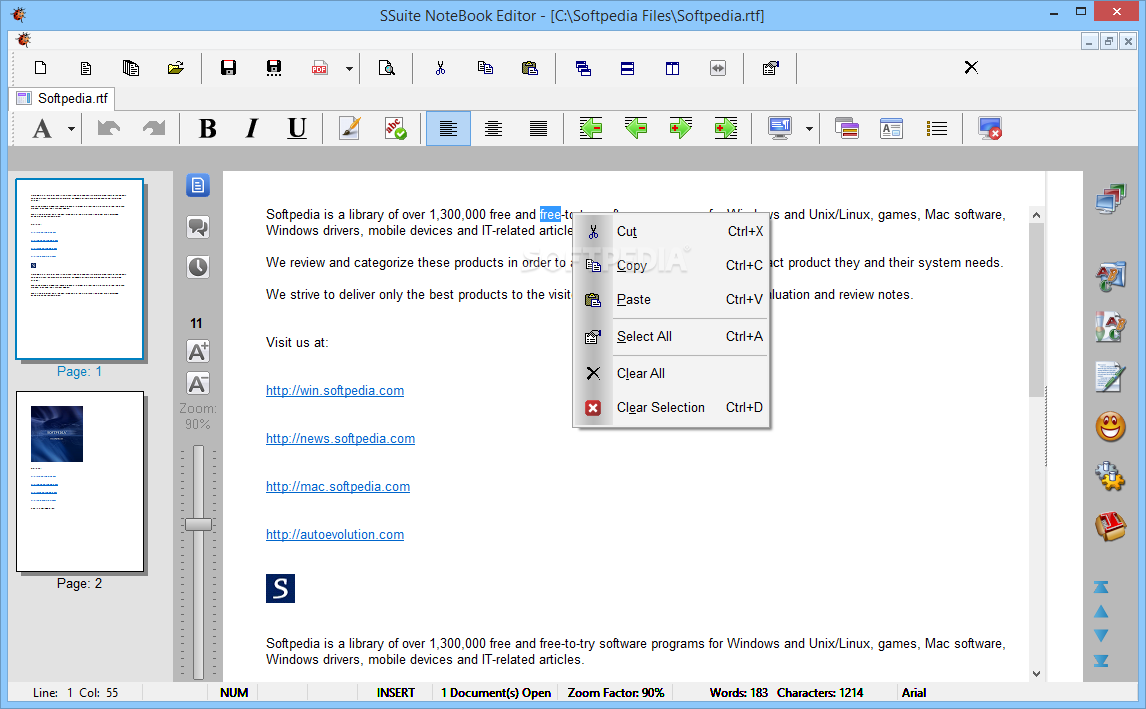Click the Save As floppy icon
Screen dimensions: 1146x709
click(x=274, y=68)
